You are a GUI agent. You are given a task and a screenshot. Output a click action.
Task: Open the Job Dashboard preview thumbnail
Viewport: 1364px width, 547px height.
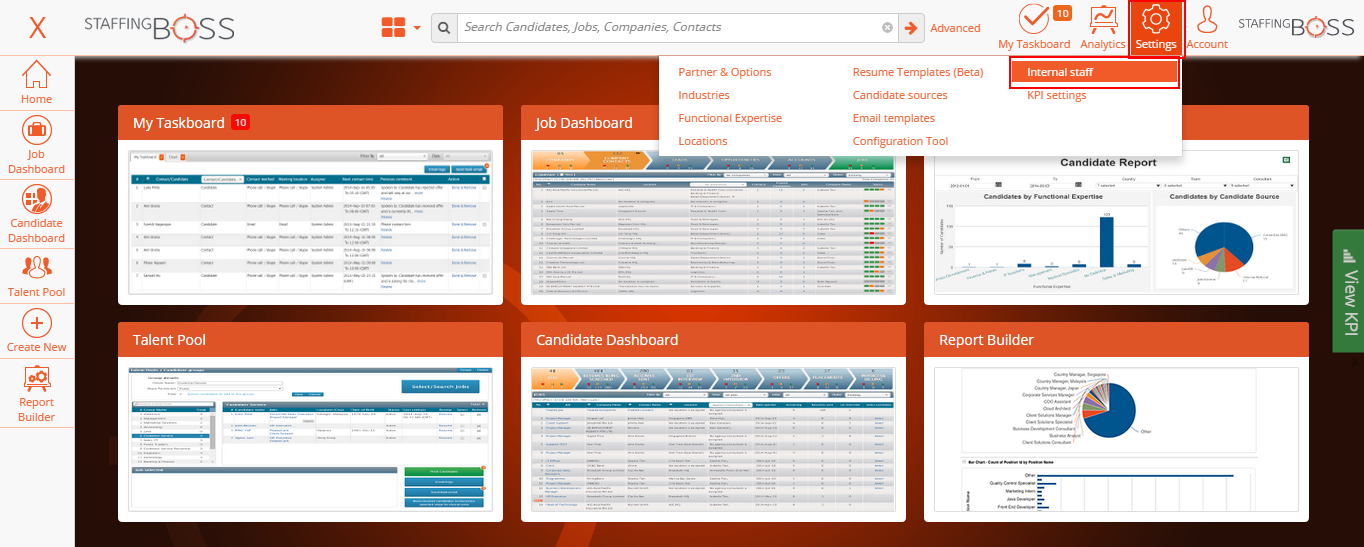point(714,222)
